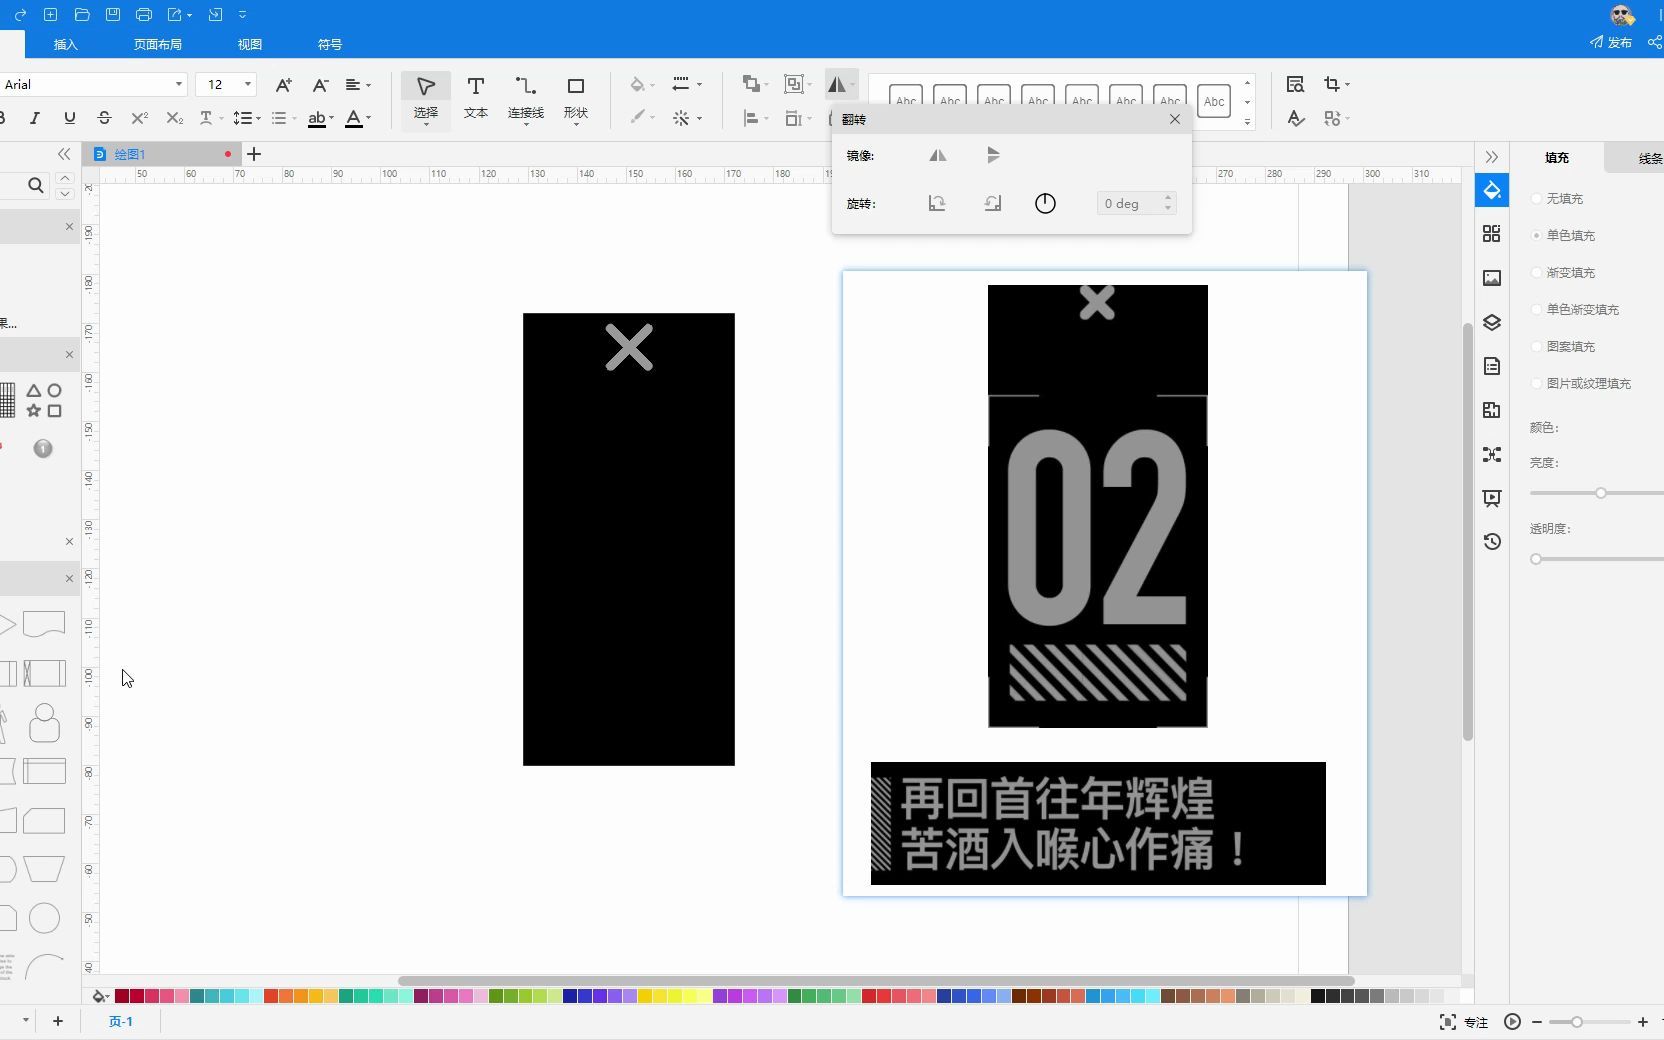Open the Arial font family dropdown

178,85
